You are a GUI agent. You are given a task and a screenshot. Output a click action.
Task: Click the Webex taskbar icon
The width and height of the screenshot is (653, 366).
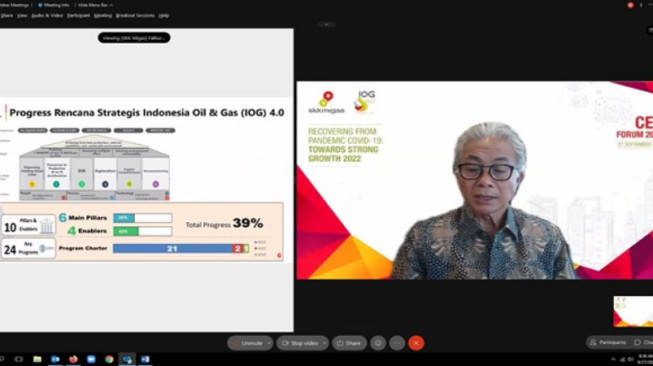127,359
